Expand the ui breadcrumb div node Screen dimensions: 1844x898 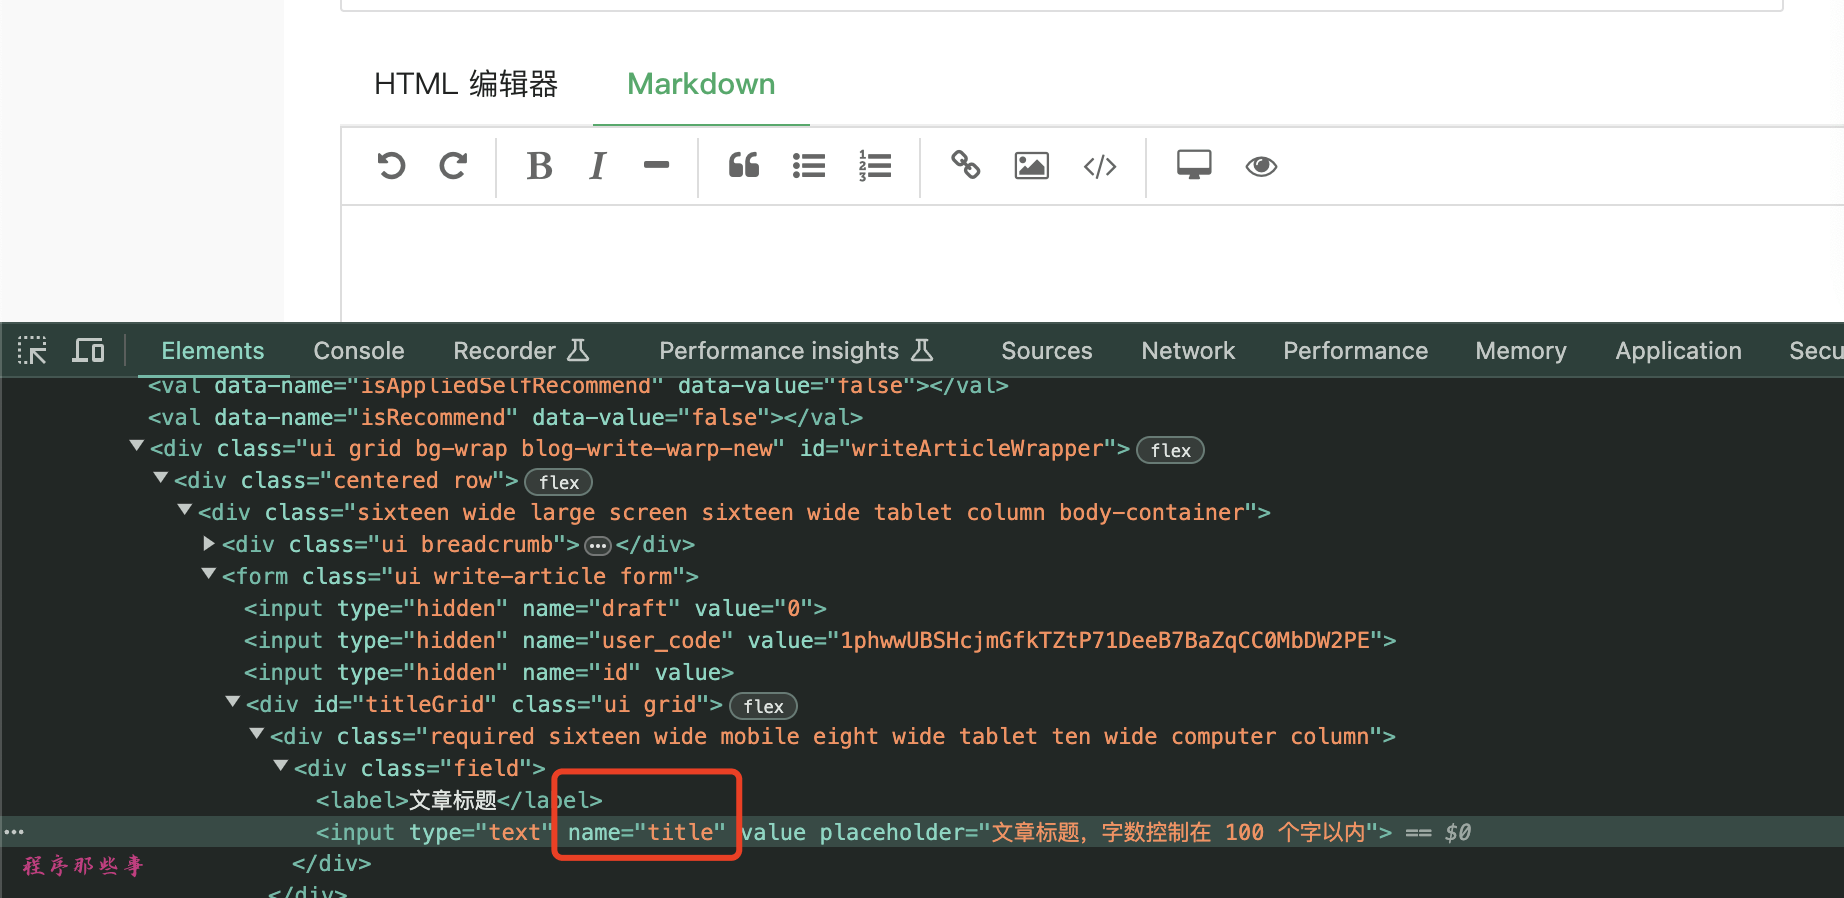209,543
